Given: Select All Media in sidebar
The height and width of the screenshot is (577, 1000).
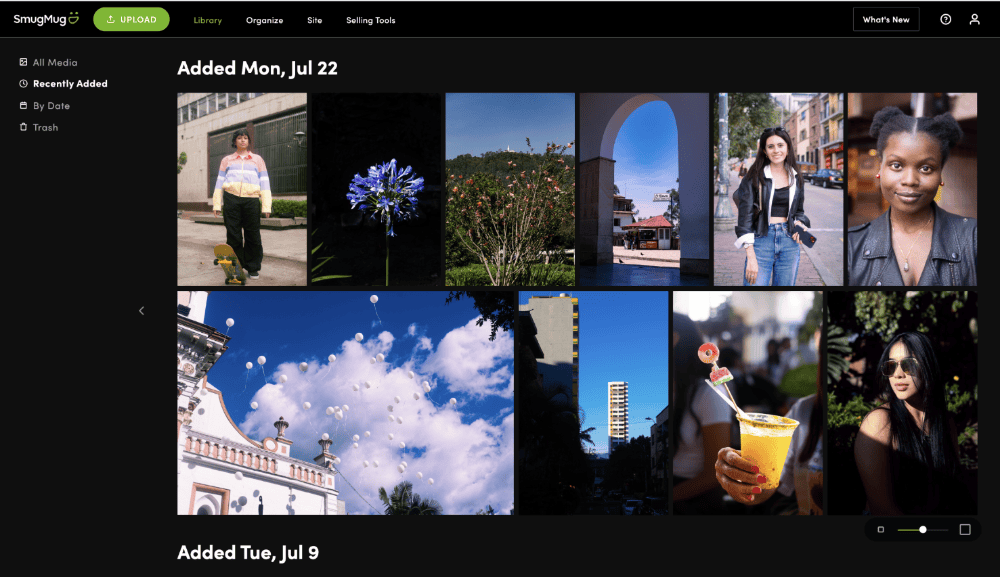Looking at the screenshot, I should pos(48,62).
